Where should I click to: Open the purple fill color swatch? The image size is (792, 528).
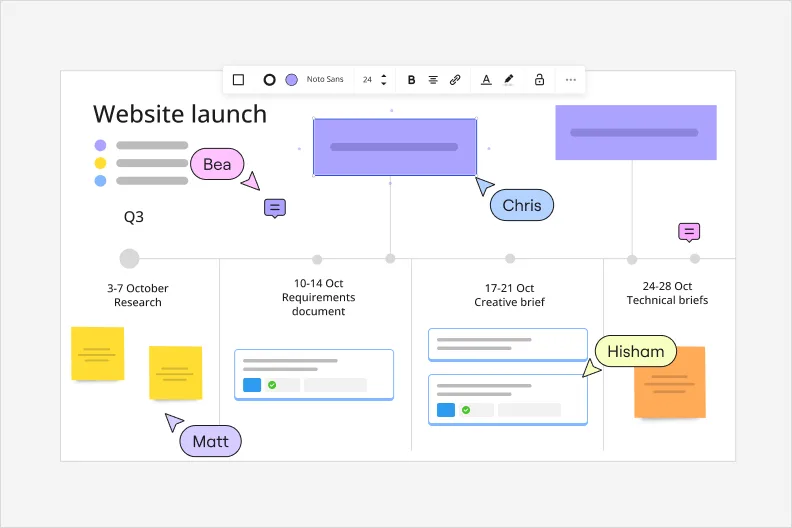point(291,80)
